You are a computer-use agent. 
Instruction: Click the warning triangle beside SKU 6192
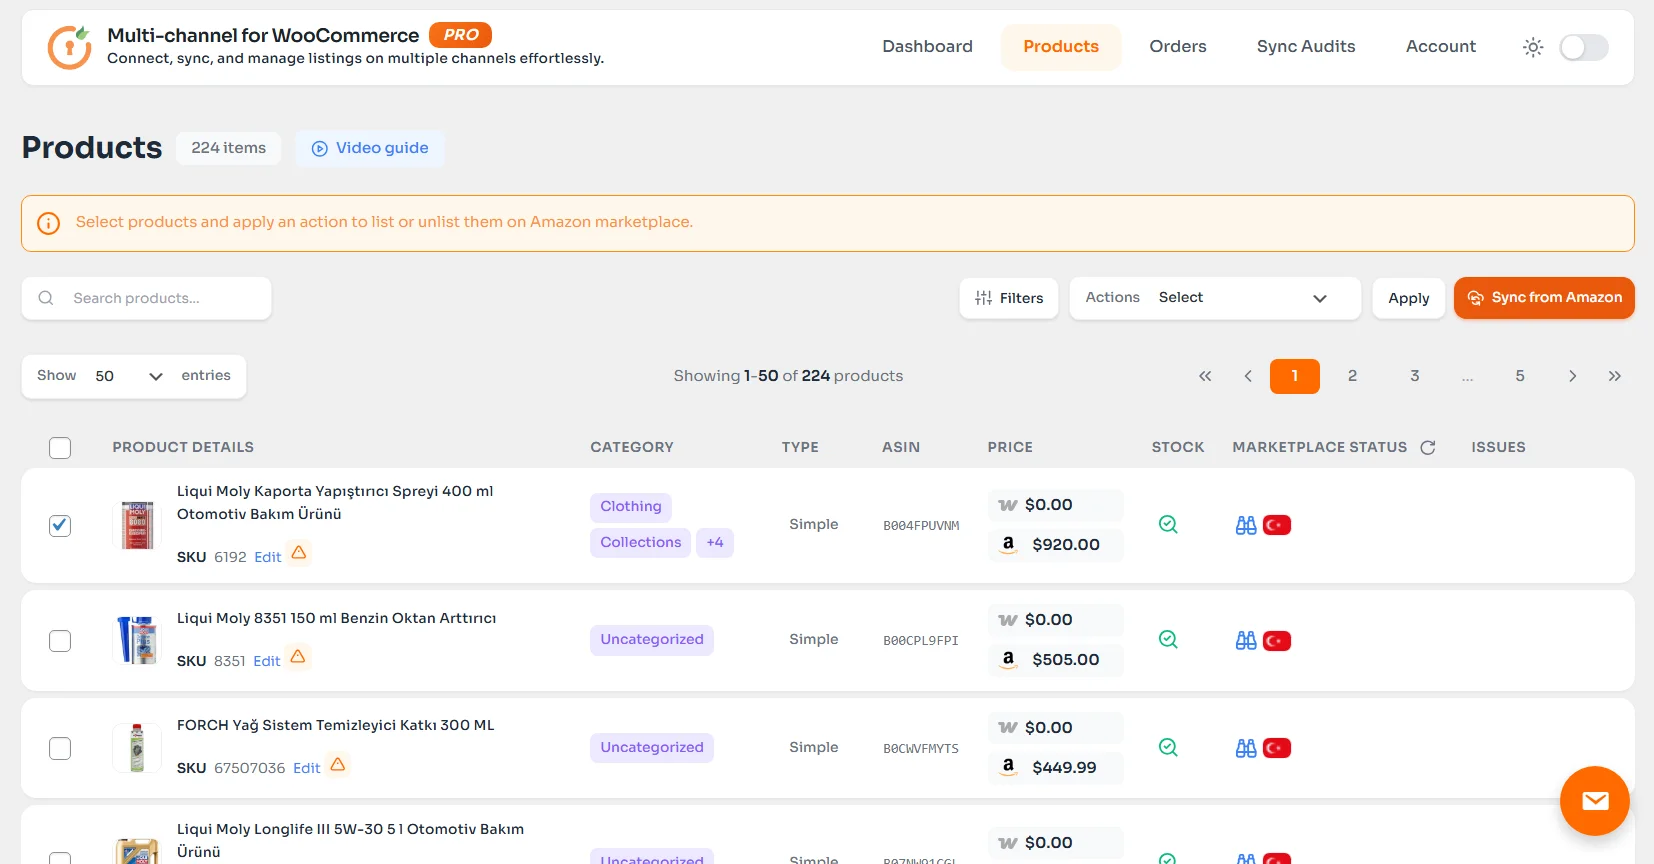[299, 553]
